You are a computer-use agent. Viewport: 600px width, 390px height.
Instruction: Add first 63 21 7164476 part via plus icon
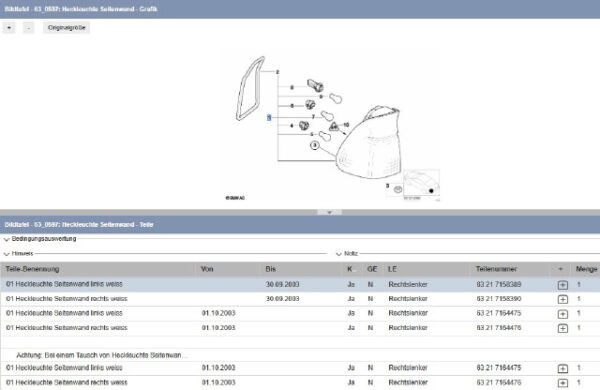(x=562, y=328)
